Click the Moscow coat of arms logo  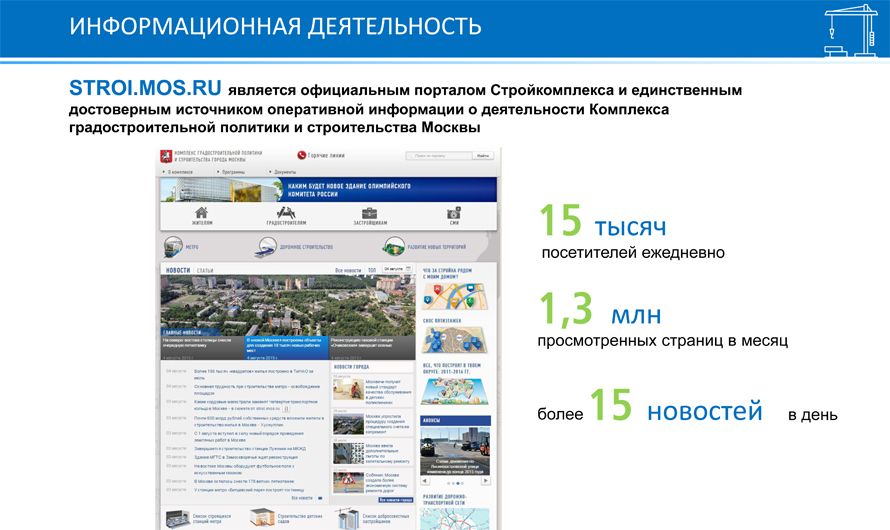pyautogui.click(x=166, y=156)
